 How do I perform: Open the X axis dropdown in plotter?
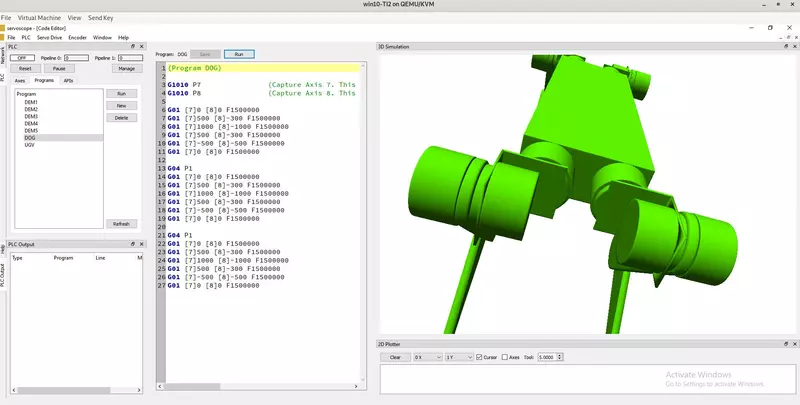[426, 357]
